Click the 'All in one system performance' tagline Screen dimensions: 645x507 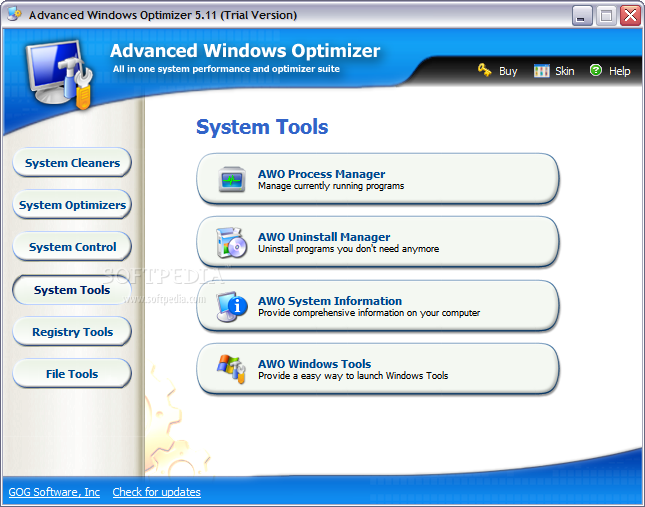tap(226, 69)
